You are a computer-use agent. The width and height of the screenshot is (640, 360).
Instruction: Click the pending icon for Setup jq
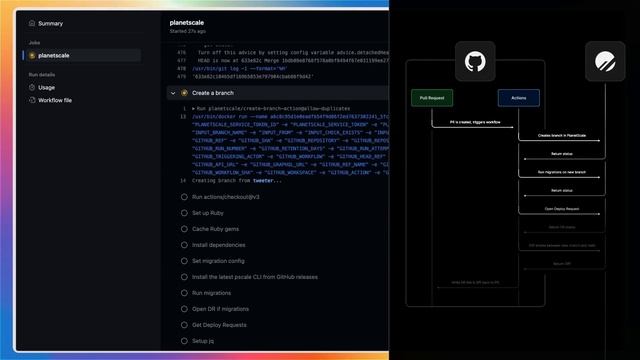pos(184,341)
